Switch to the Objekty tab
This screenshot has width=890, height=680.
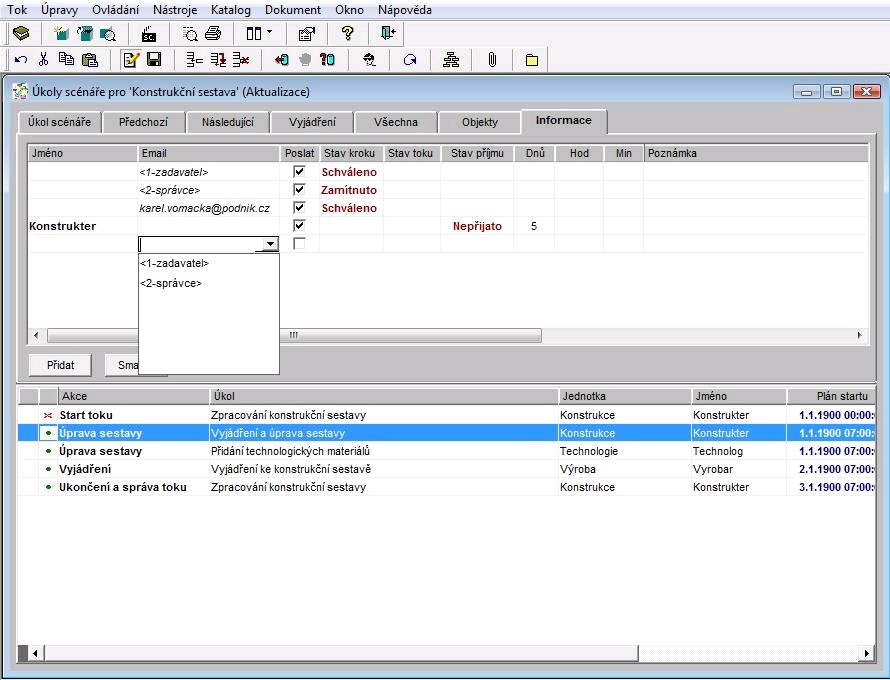click(480, 122)
